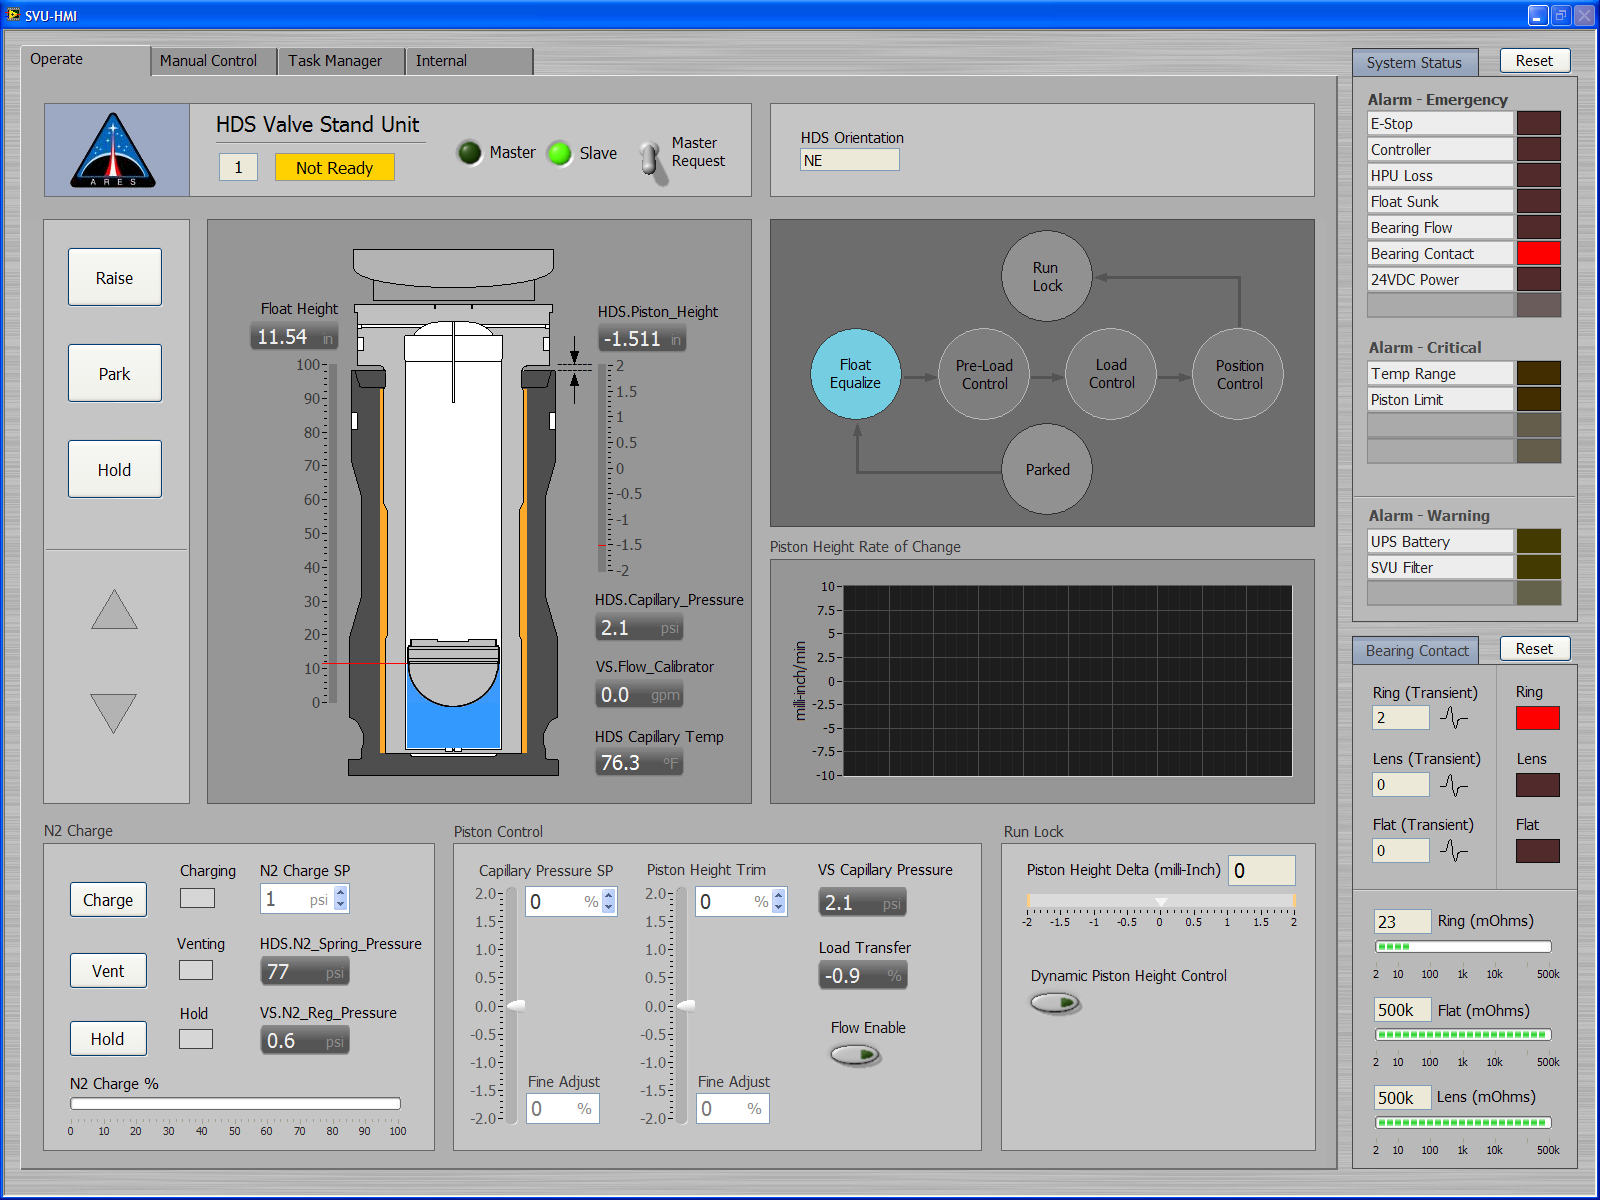1600x1200 pixels.
Task: Click the HDS Orientation field
Action: click(849, 160)
